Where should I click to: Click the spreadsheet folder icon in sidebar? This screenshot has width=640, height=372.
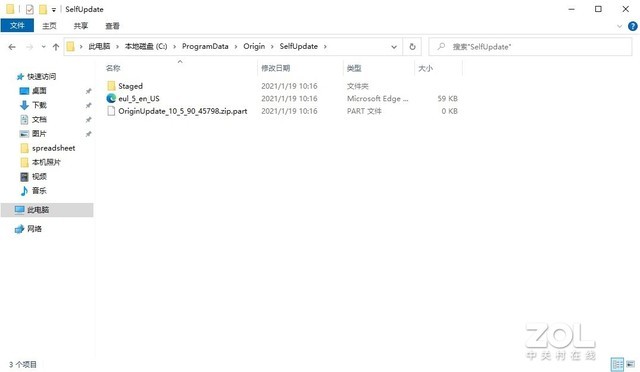coord(24,148)
